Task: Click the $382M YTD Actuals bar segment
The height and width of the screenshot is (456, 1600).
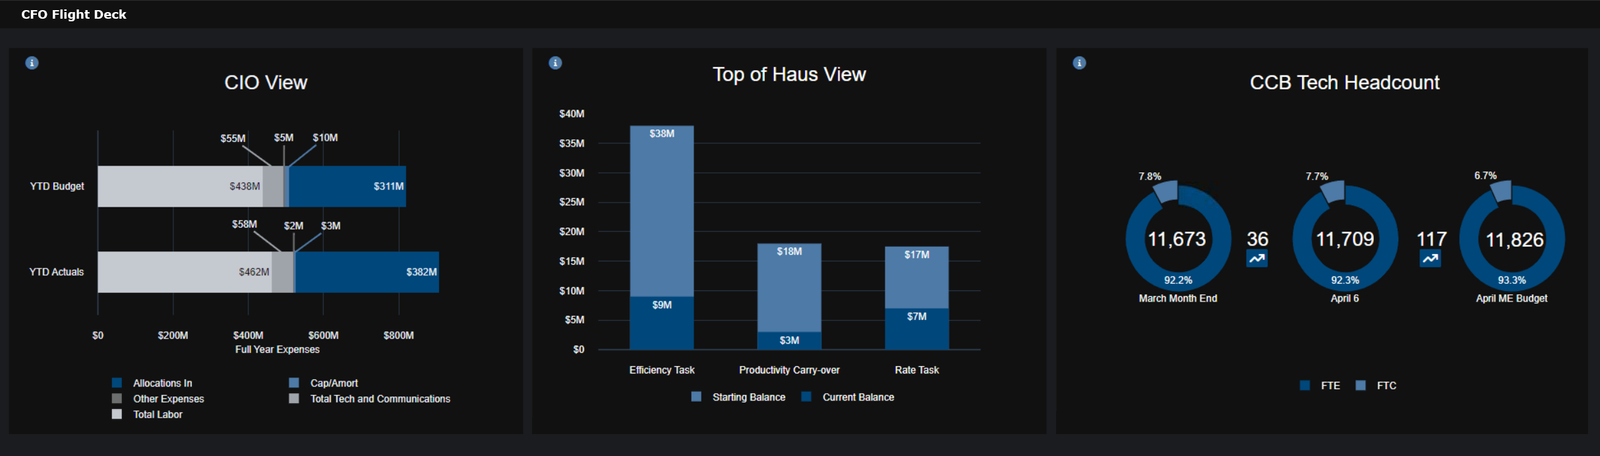Action: click(x=367, y=272)
